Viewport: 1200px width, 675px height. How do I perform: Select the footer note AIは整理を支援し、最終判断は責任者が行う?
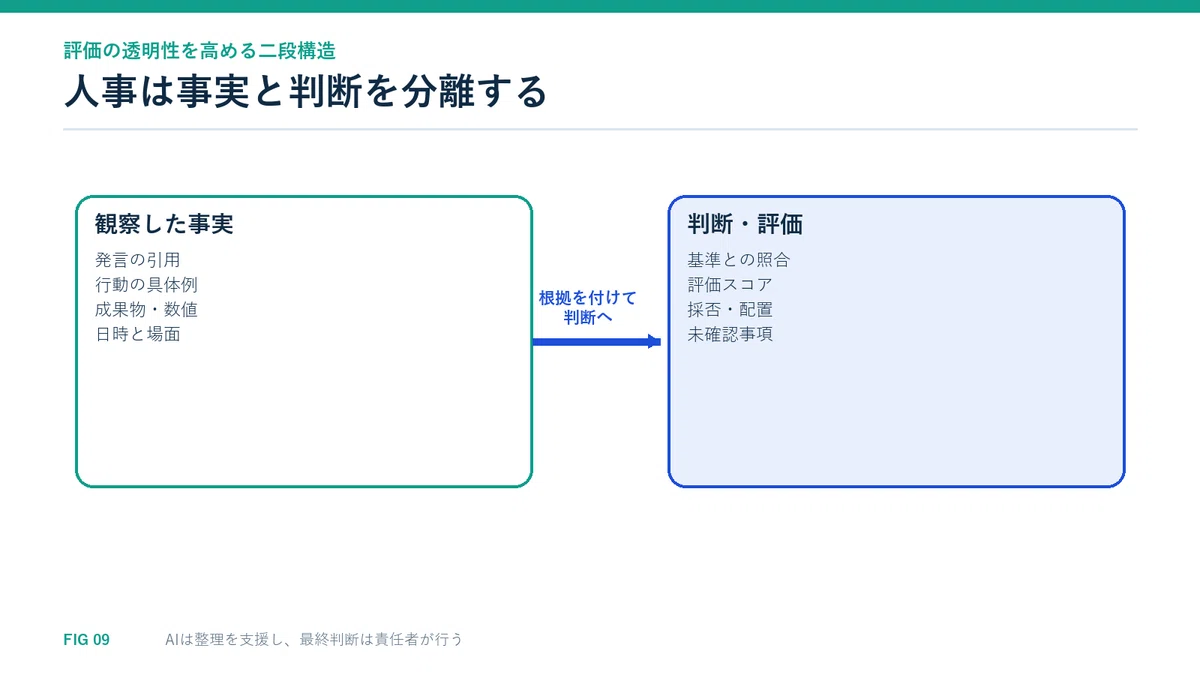[x=314, y=640]
